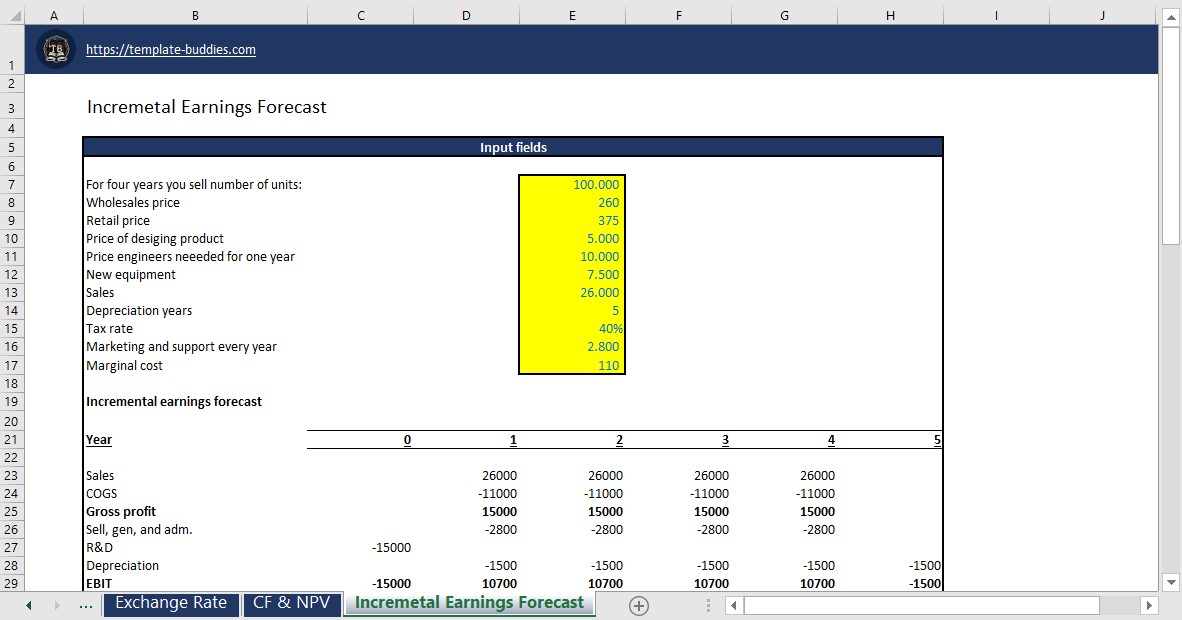This screenshot has height=620, width=1182.
Task: Select the Incremetal Earnings Forecast tab
Action: click(468, 603)
